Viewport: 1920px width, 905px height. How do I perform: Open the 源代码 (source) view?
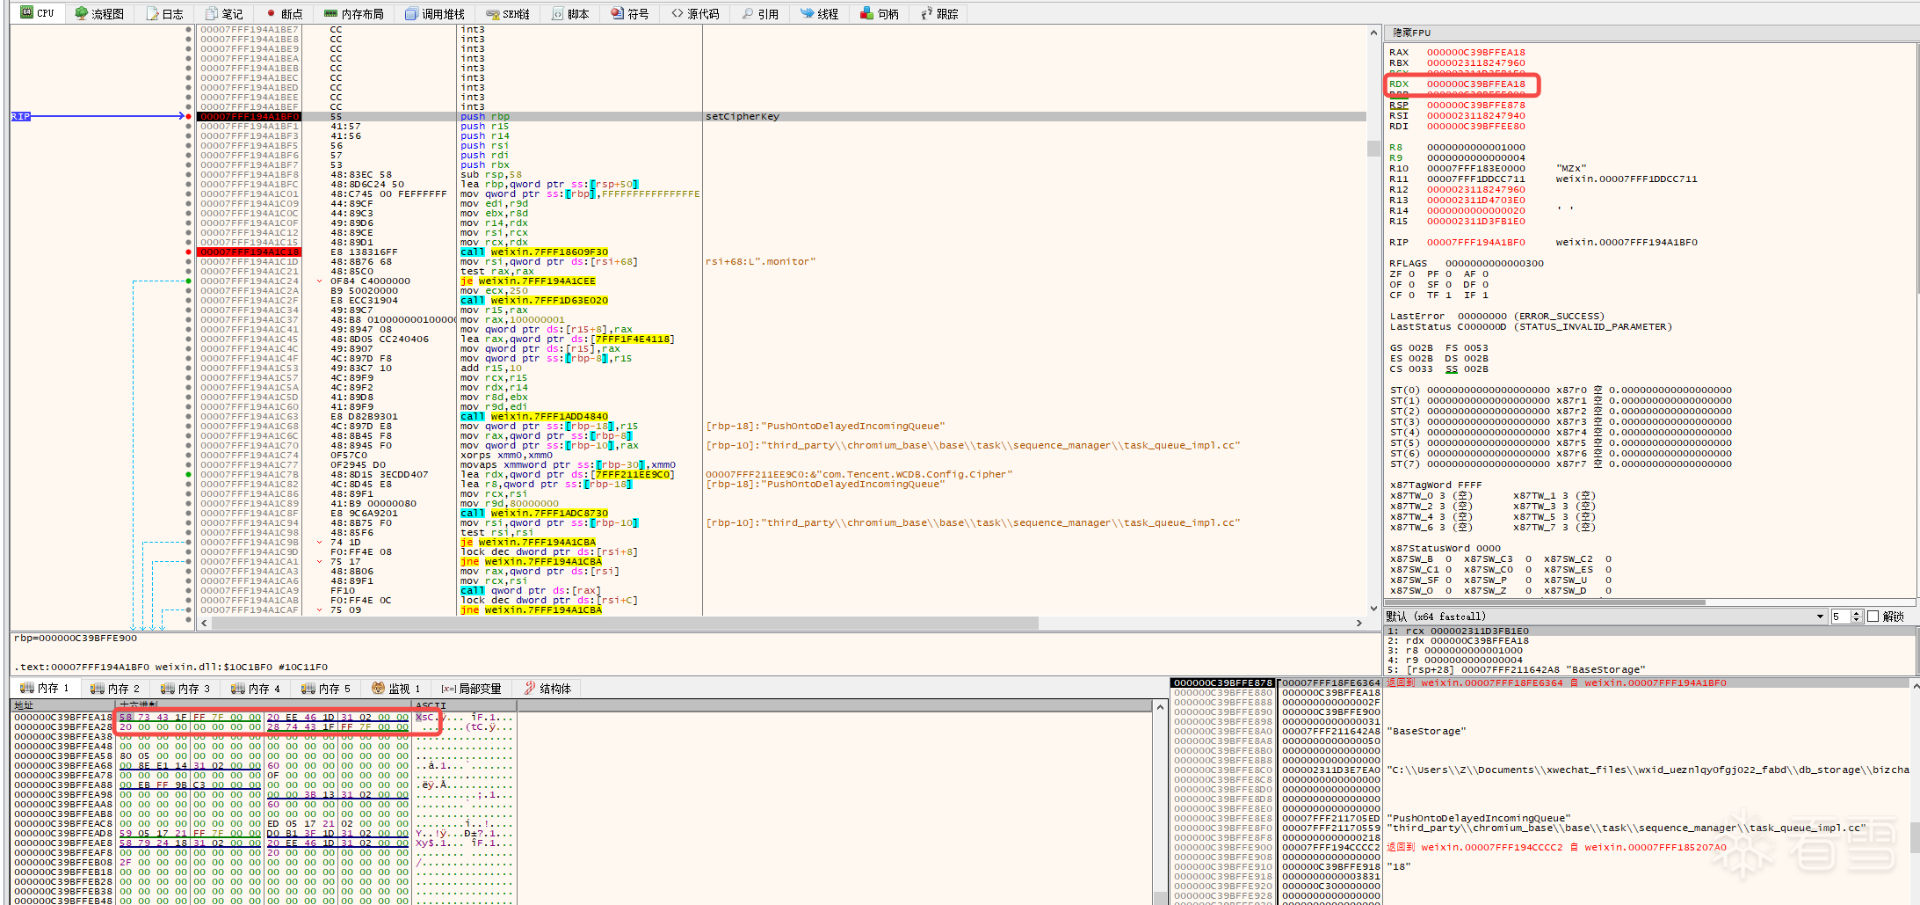[x=695, y=14]
